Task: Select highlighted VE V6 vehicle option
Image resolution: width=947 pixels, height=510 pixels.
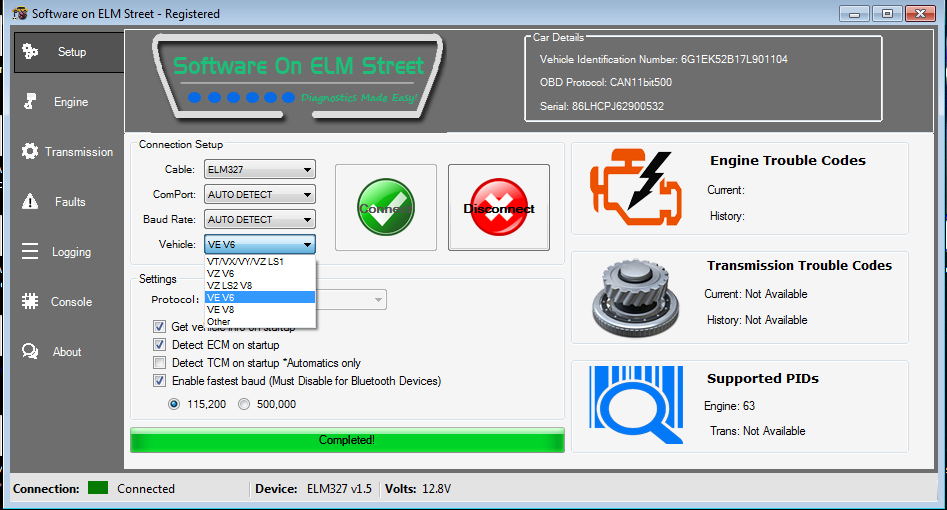Action: [x=260, y=297]
